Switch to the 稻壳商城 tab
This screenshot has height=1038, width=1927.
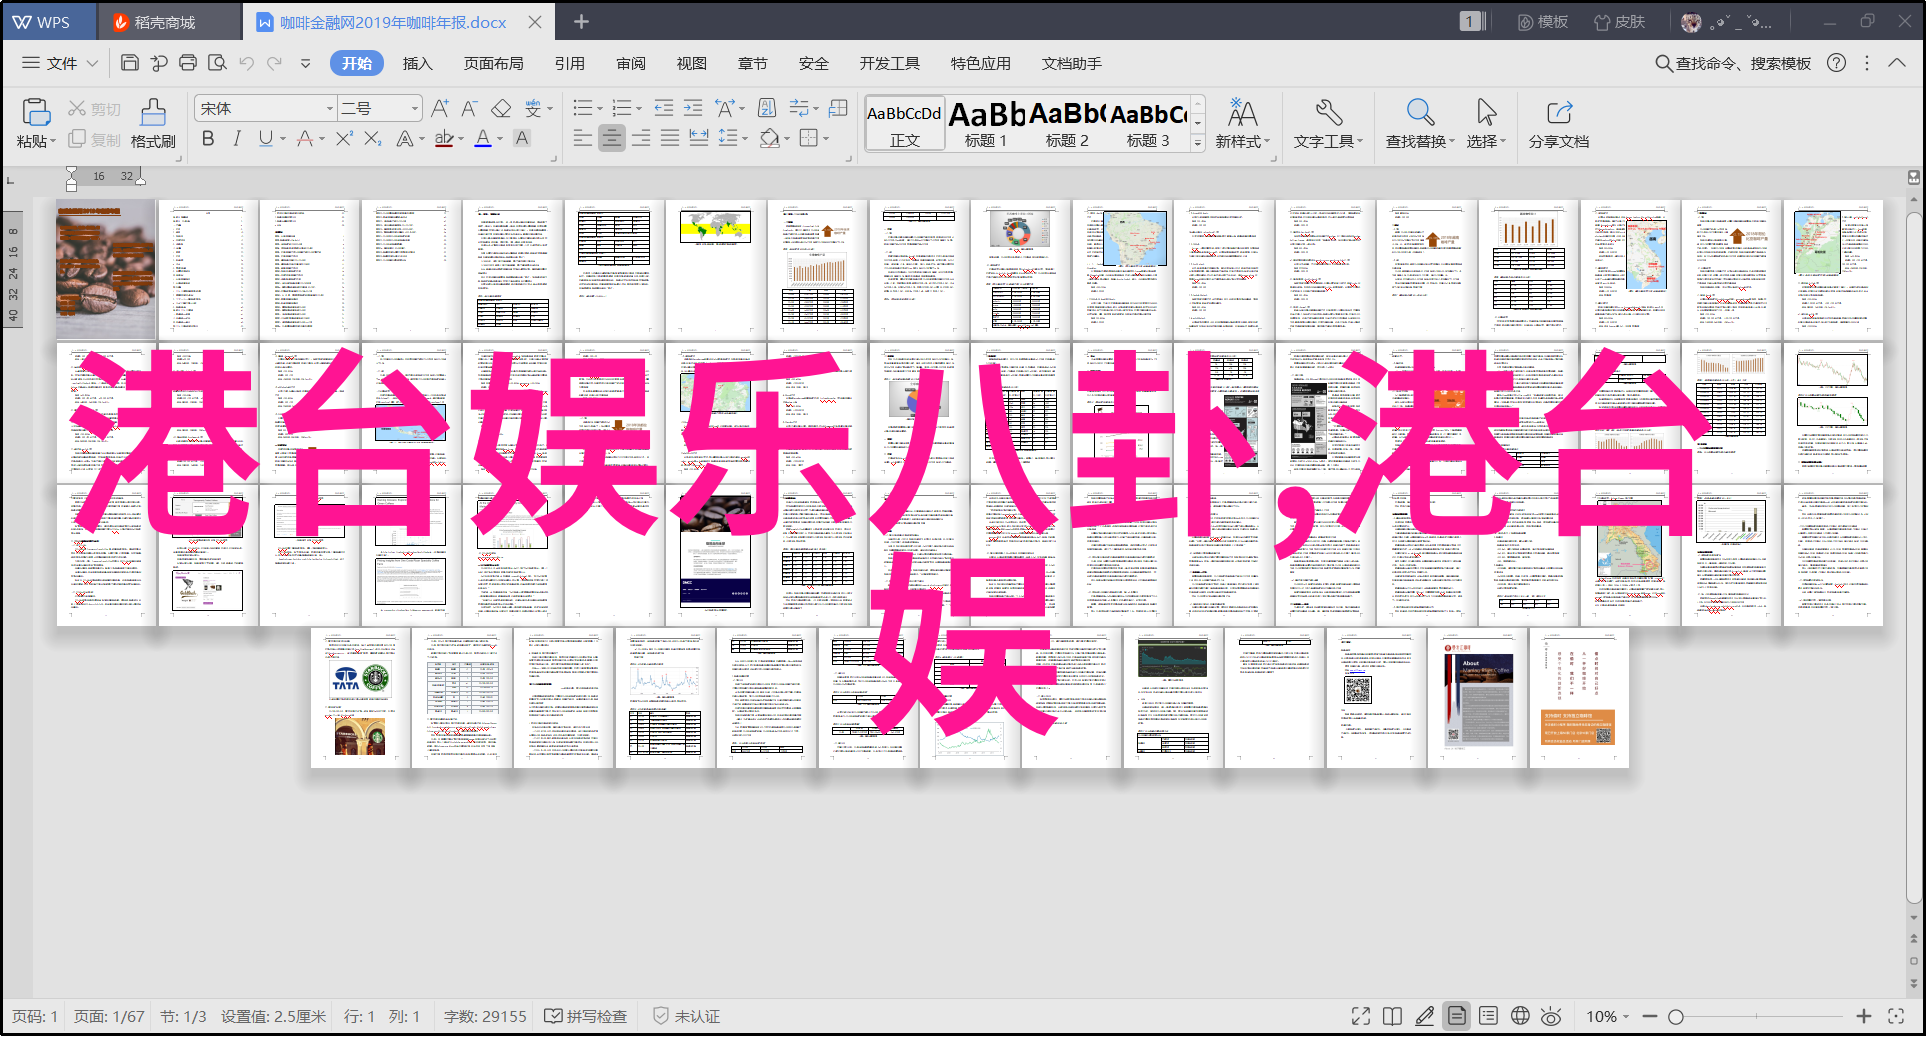click(164, 22)
